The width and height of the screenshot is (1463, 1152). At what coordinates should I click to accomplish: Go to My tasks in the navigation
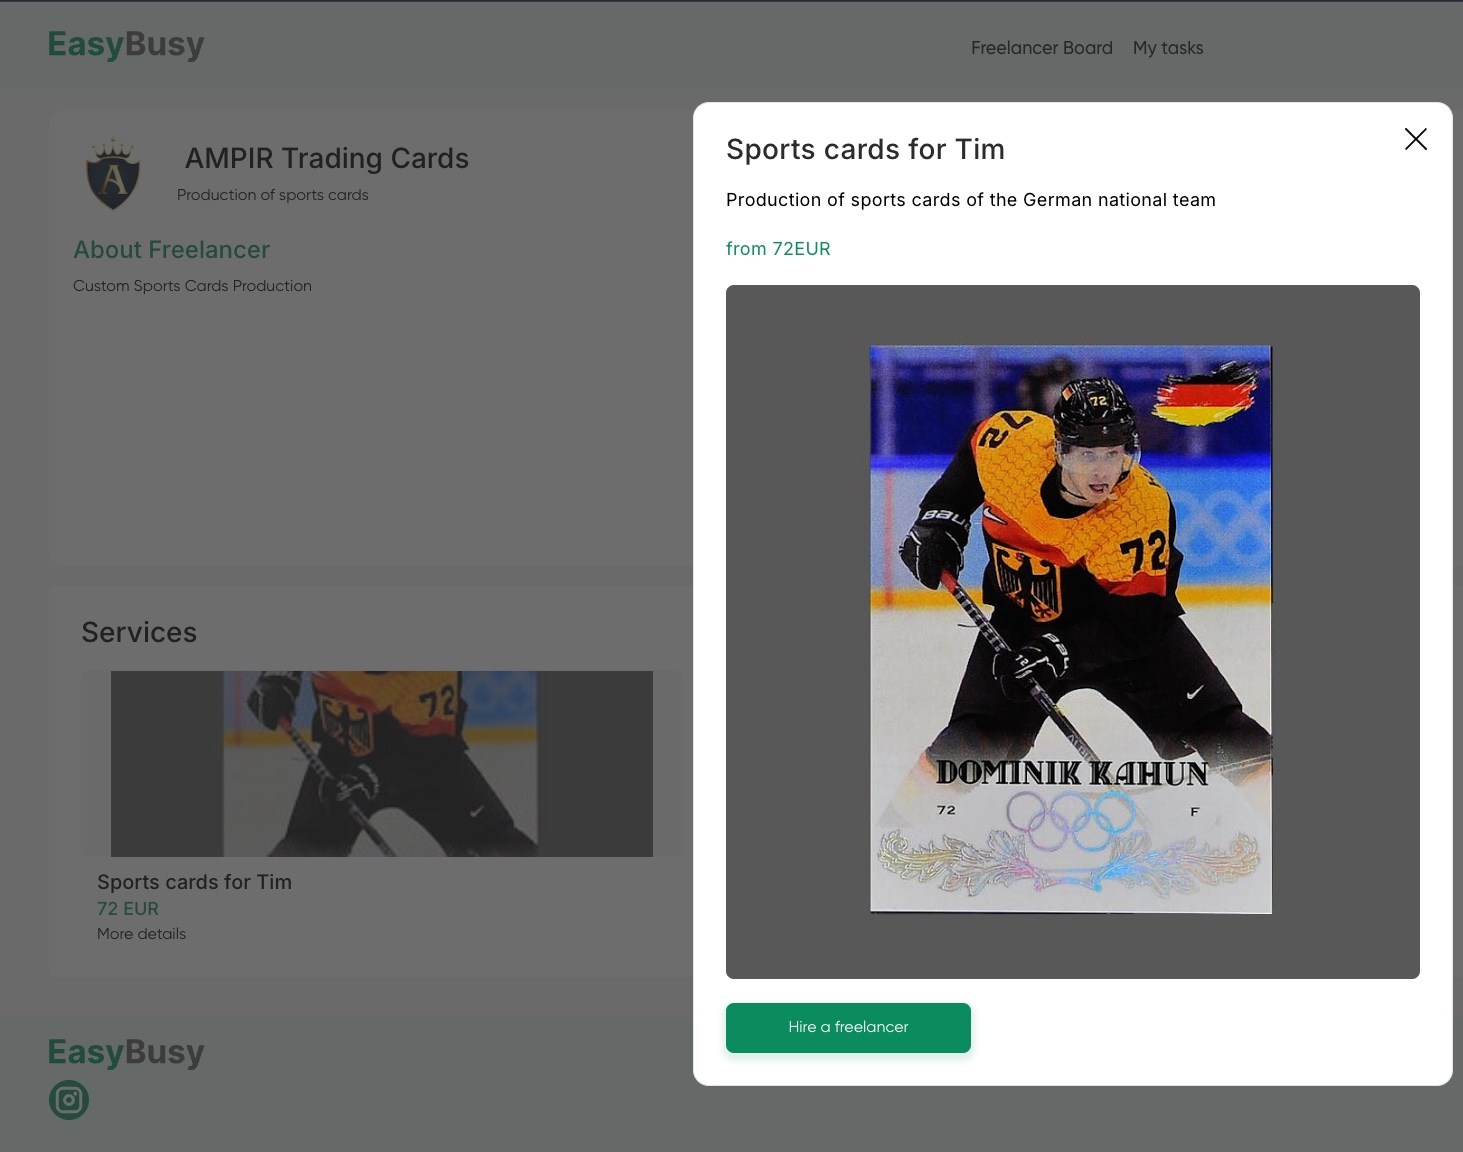coord(1168,48)
